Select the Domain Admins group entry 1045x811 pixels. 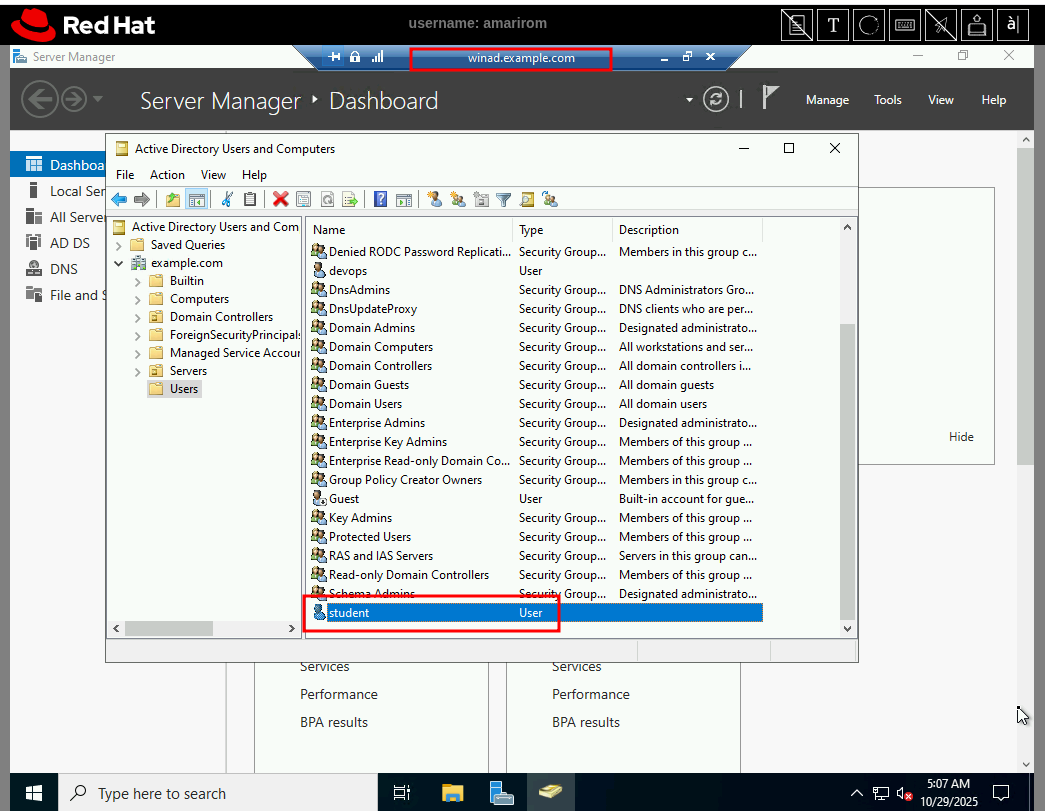[x=371, y=328]
